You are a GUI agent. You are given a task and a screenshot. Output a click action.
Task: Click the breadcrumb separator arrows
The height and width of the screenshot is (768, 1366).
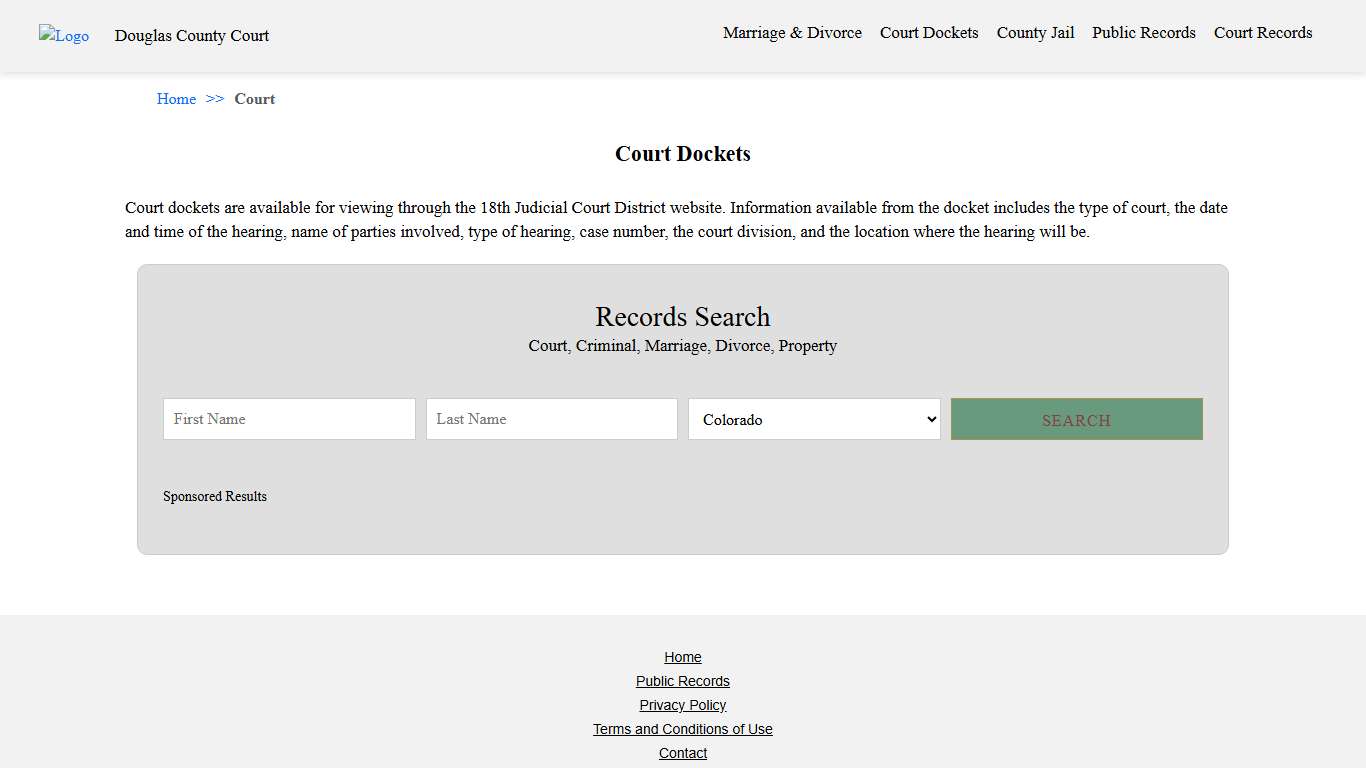click(215, 99)
